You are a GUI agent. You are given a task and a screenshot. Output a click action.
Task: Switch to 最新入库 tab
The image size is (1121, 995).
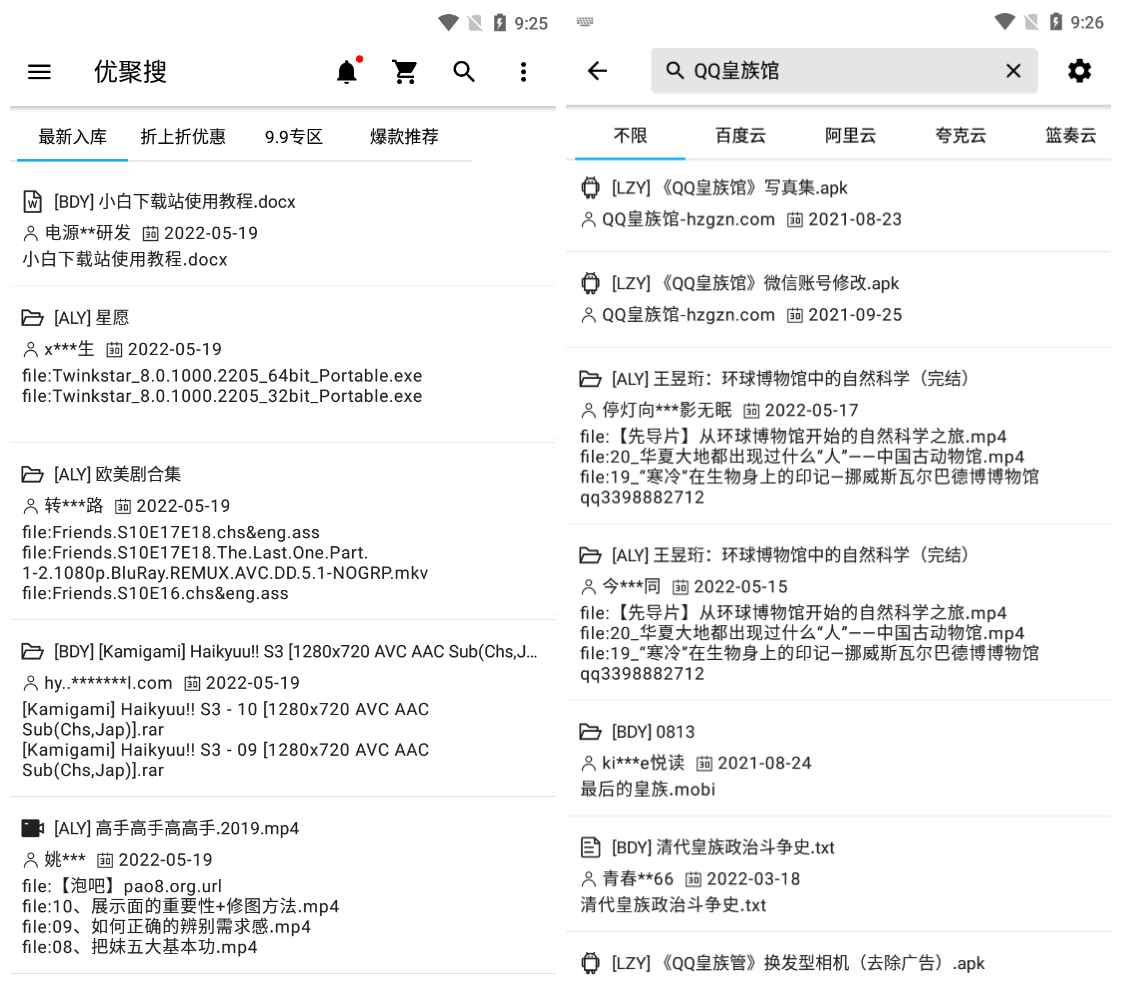(x=72, y=136)
